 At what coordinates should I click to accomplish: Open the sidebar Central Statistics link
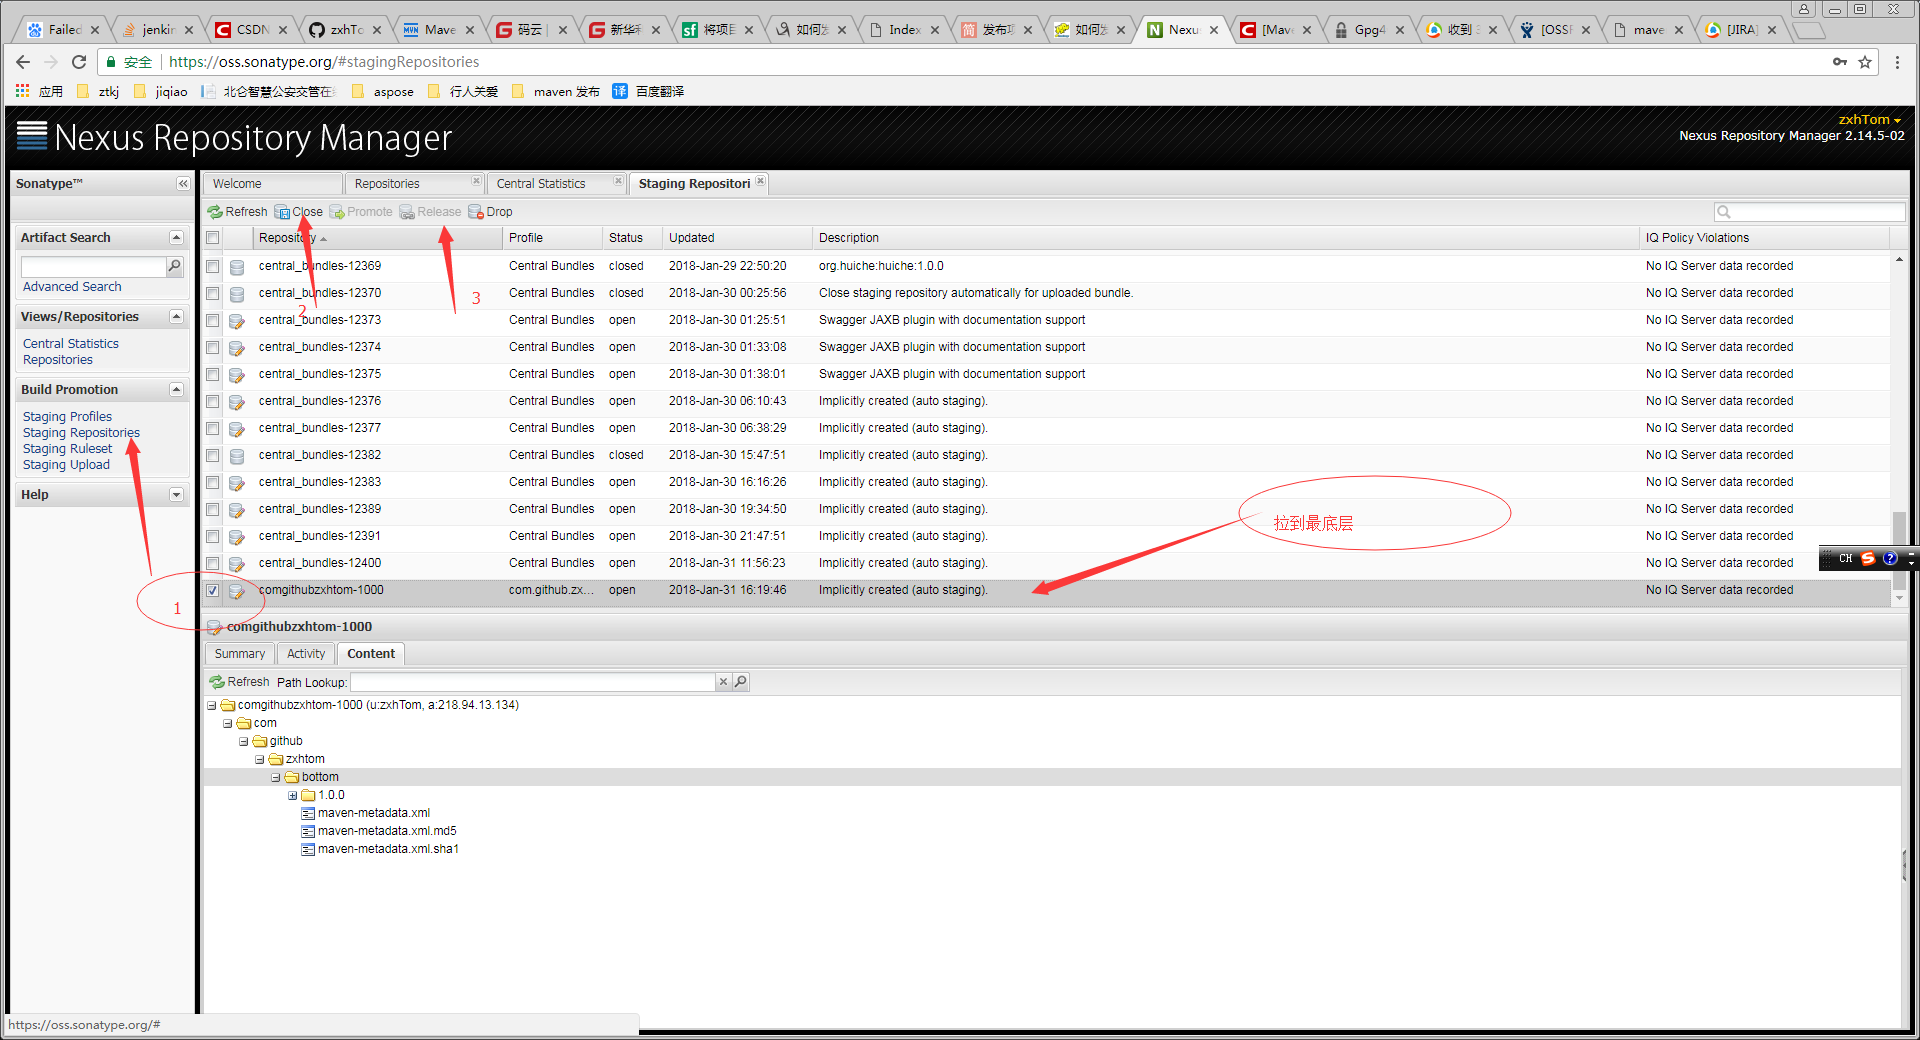[71, 344]
